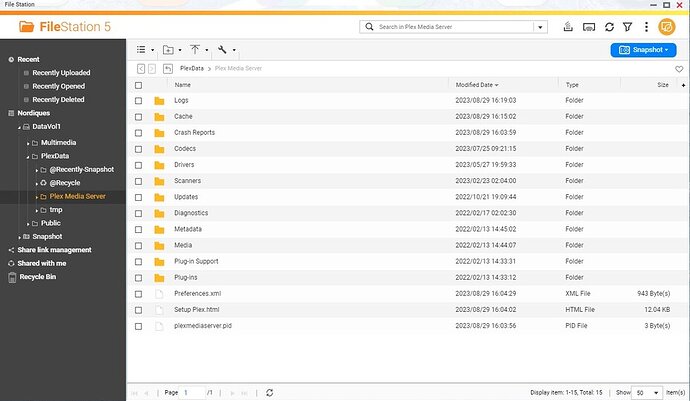Check the box for Crash Reports folder
The height and width of the screenshot is (401, 690).
(139, 133)
